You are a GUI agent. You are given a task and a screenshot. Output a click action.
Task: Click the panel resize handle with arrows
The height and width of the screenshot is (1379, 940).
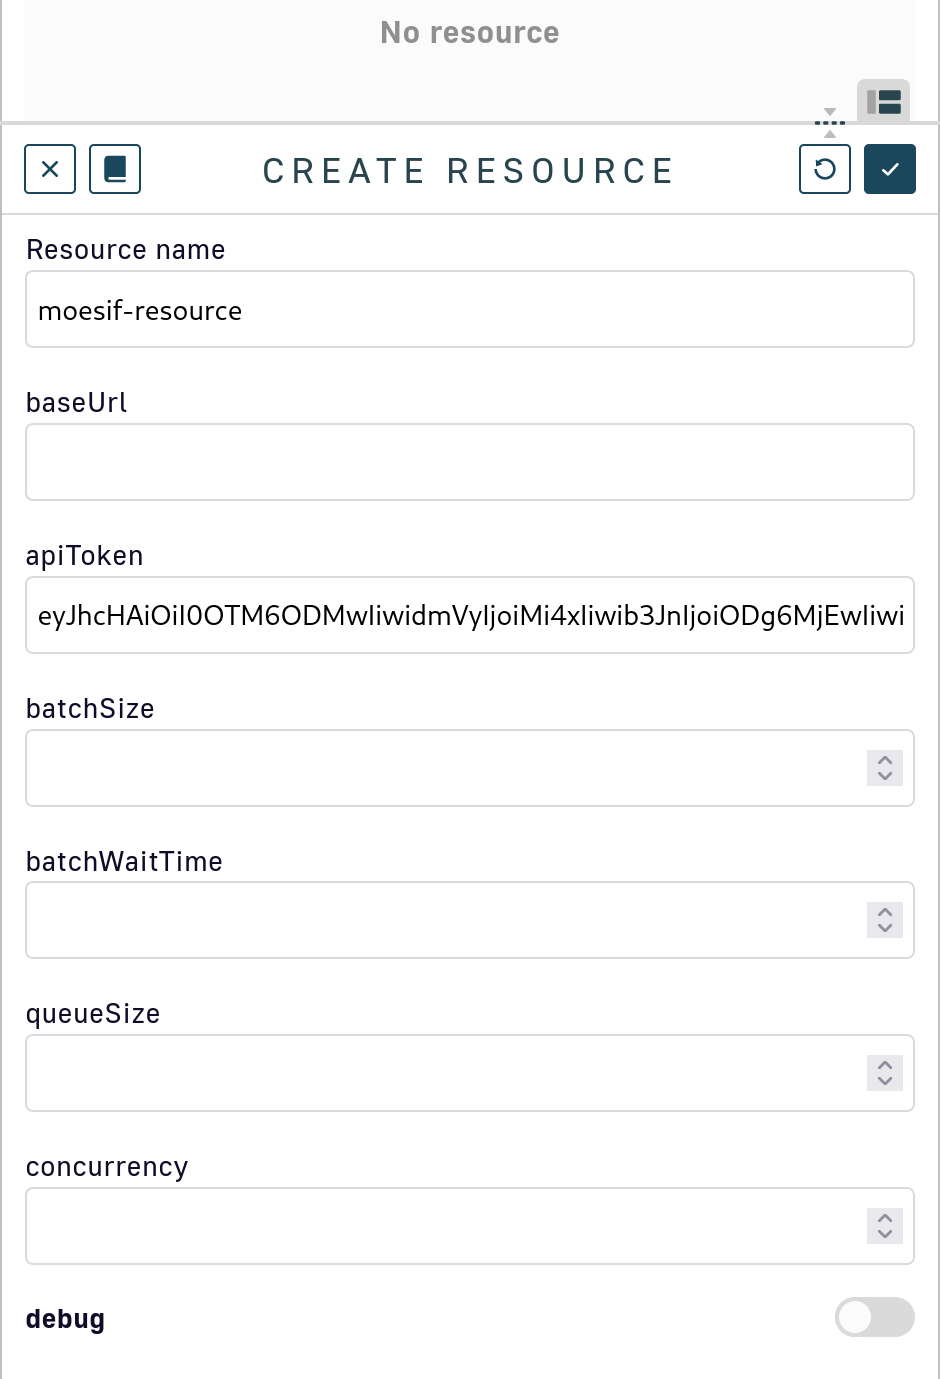(830, 123)
